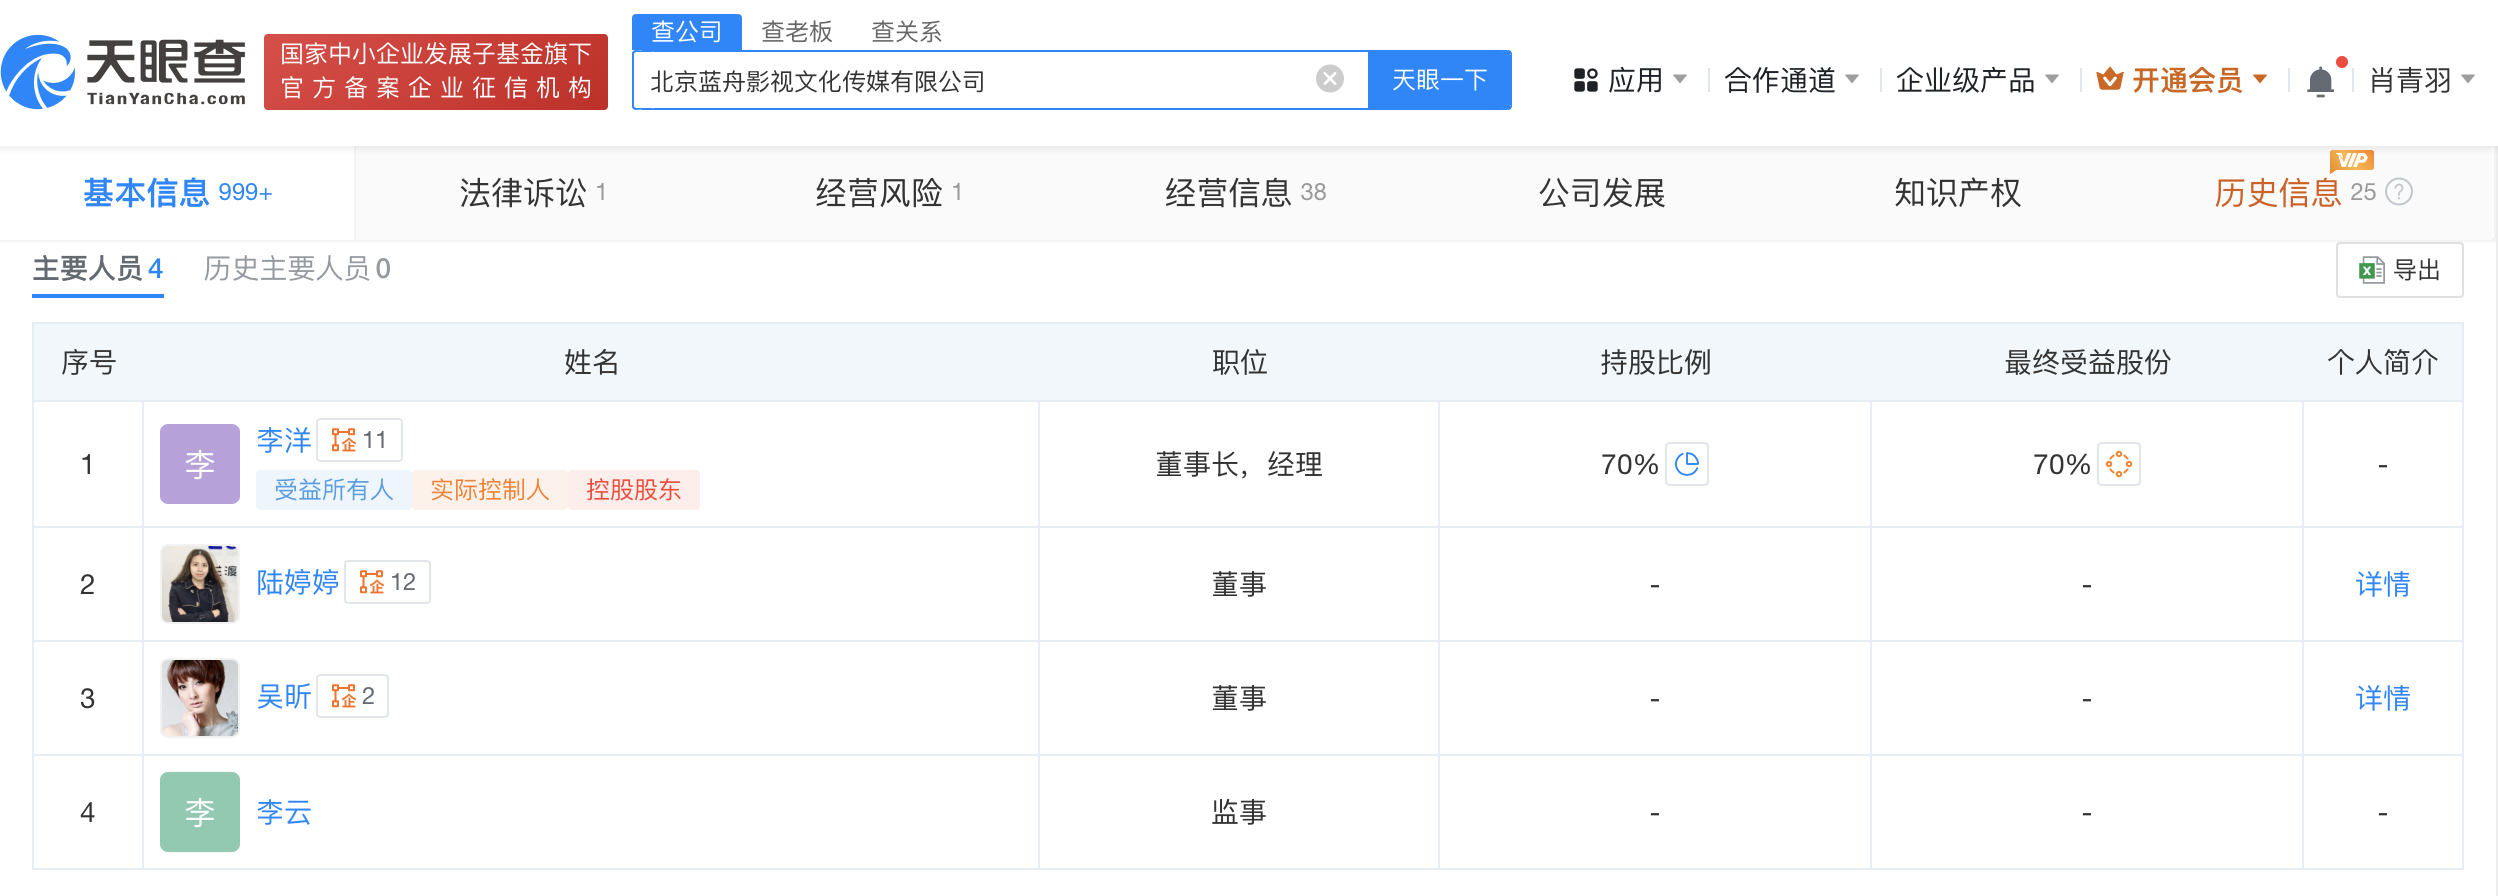Click the pie chart icon beside 70% shareholding
2498x896 pixels.
[x=1686, y=464]
